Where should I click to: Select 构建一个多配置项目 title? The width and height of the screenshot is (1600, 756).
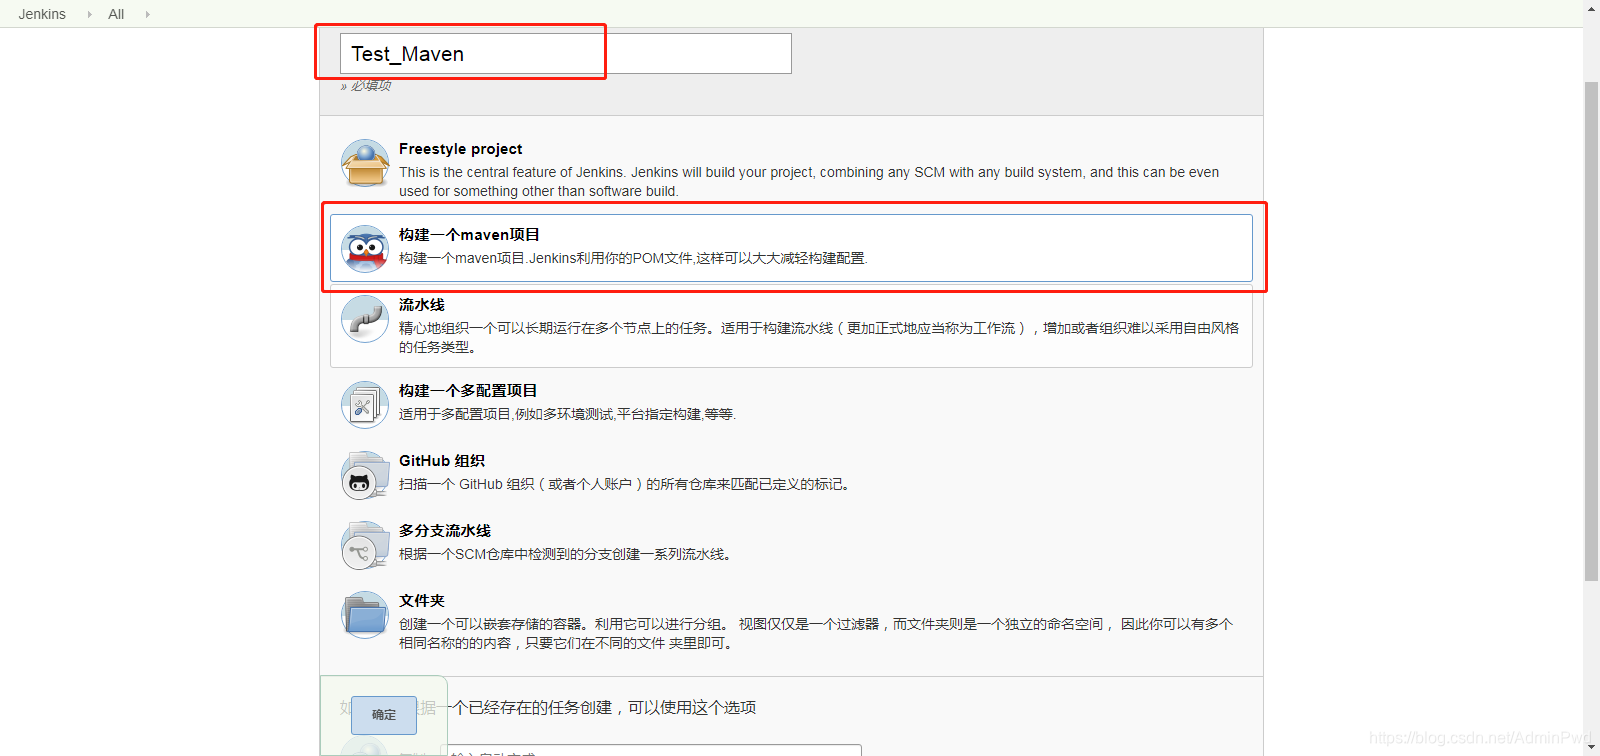tap(468, 391)
